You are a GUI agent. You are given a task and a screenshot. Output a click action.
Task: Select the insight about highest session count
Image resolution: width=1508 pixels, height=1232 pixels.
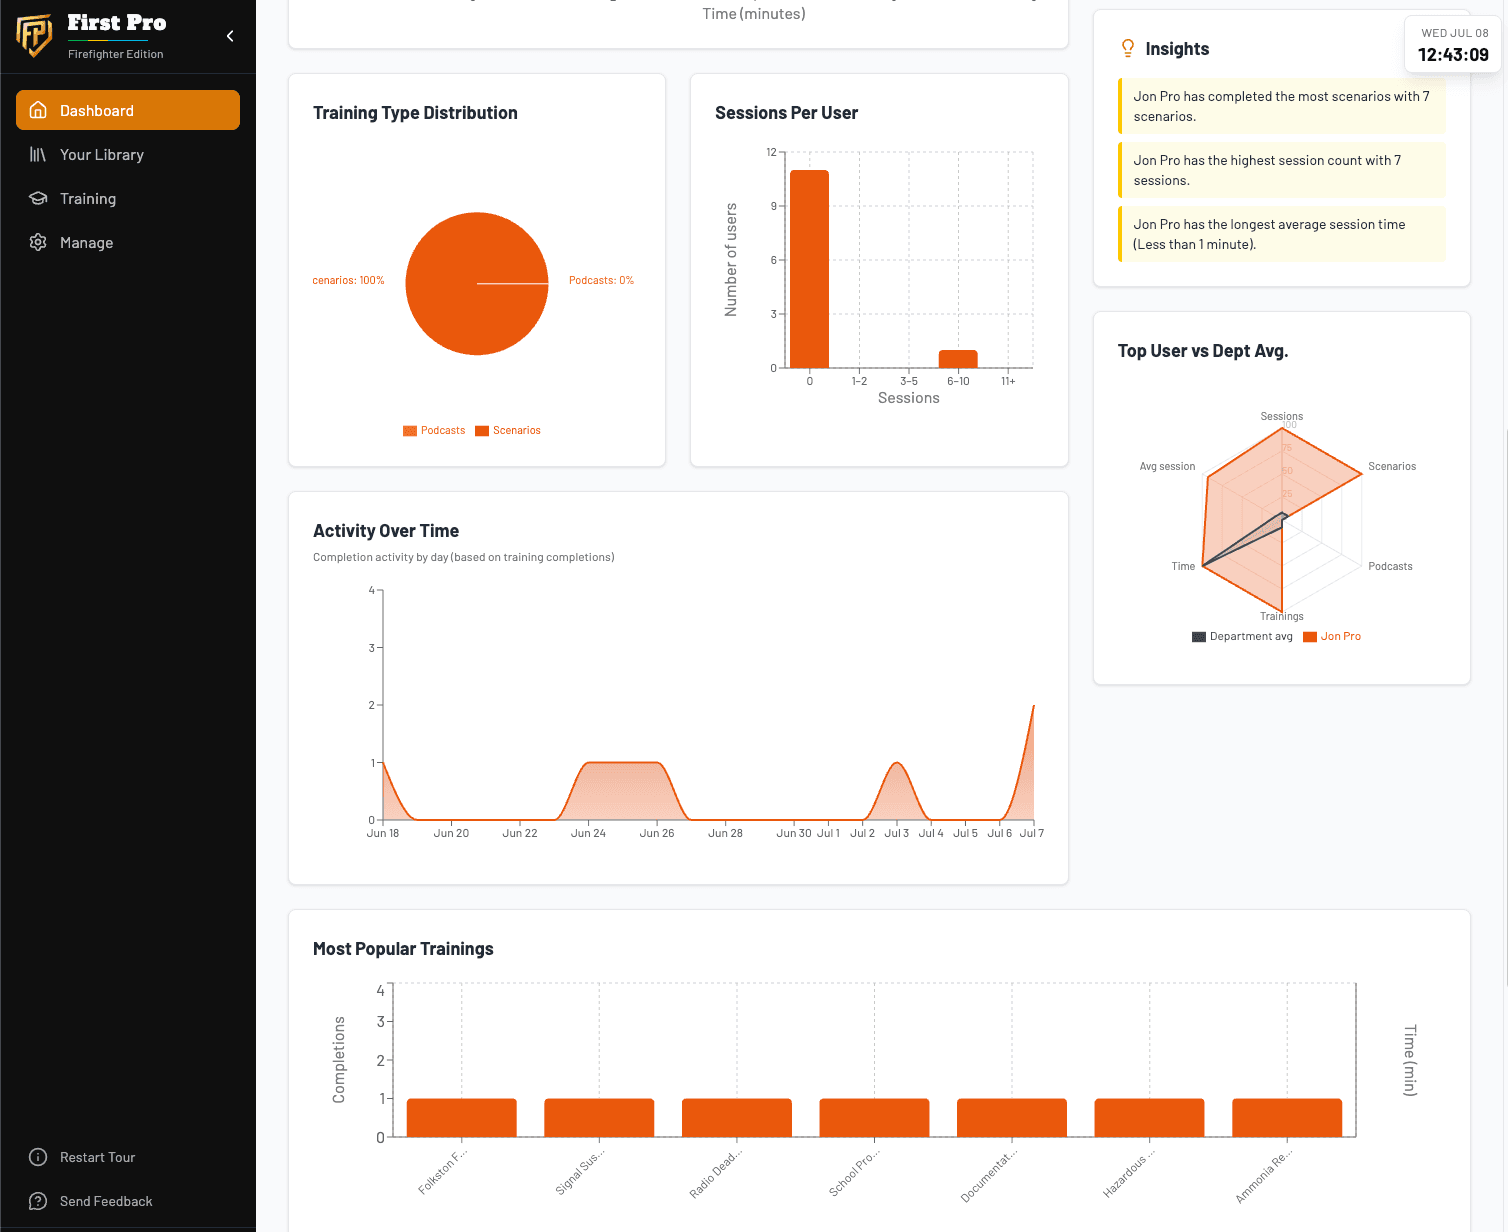(x=1282, y=170)
